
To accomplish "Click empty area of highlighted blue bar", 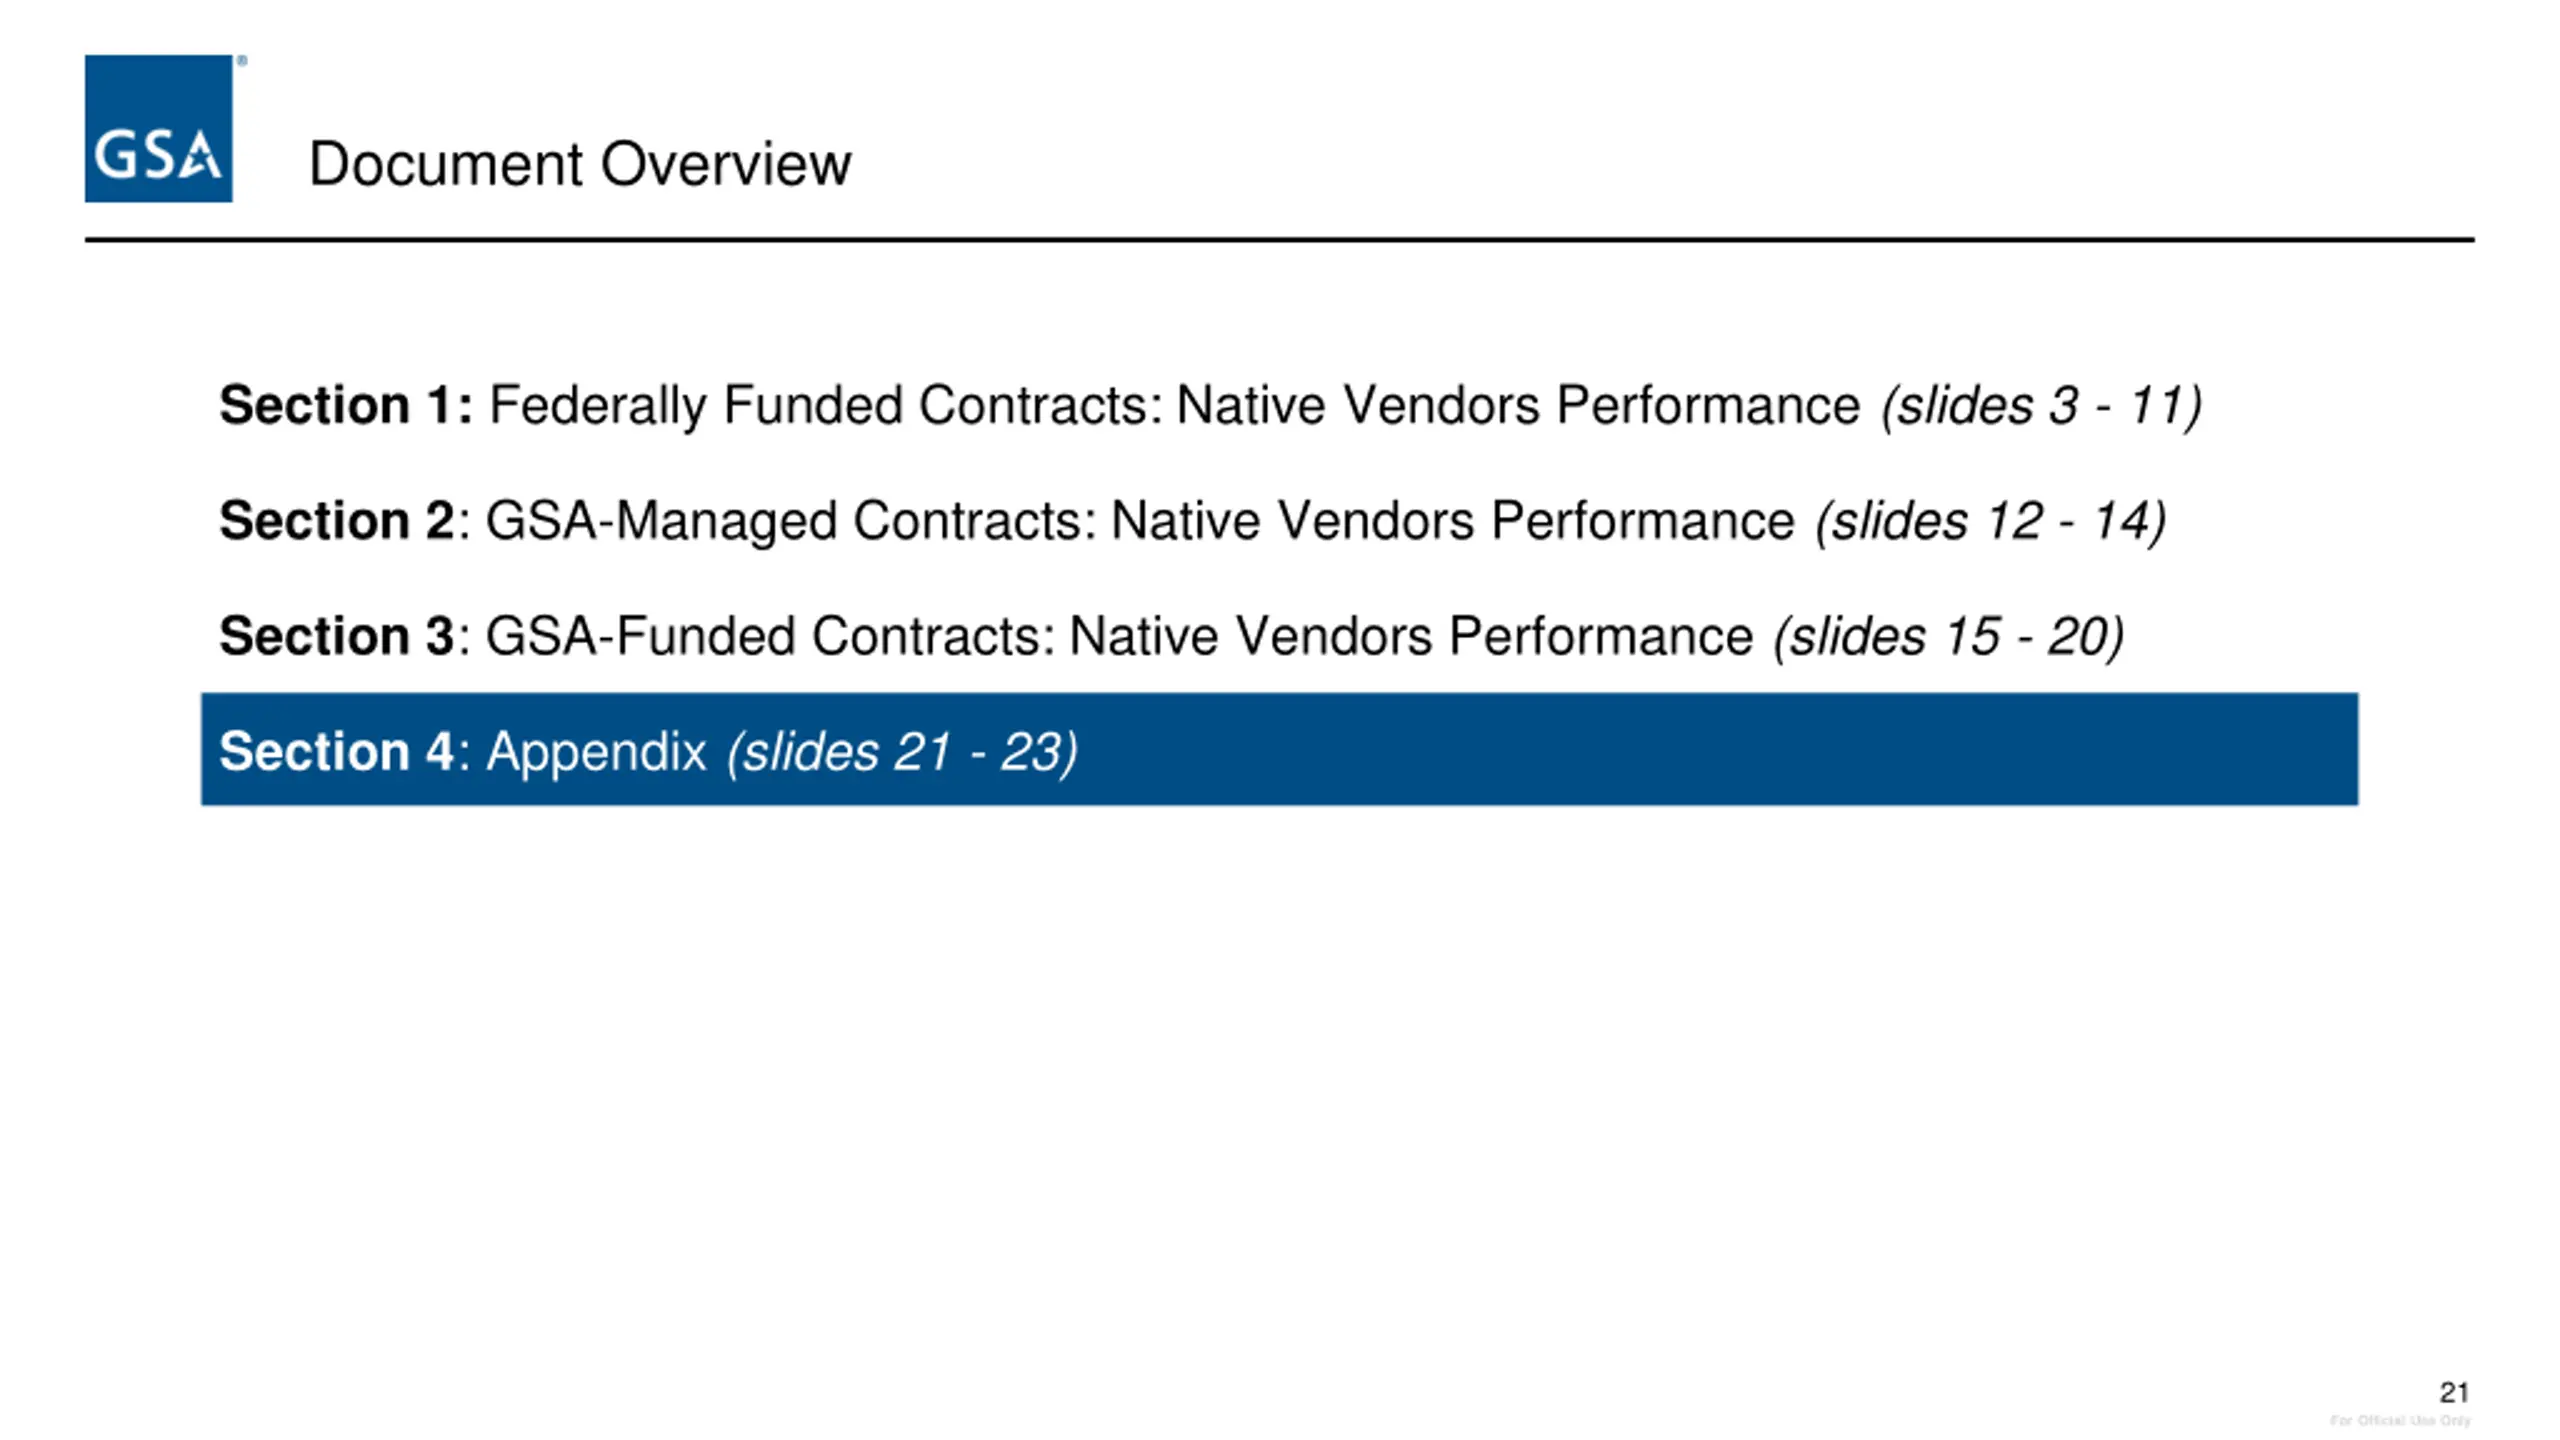I will pyautogui.click(x=1700, y=749).
